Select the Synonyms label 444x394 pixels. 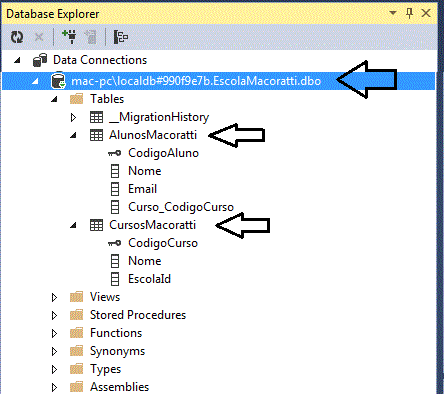point(118,351)
